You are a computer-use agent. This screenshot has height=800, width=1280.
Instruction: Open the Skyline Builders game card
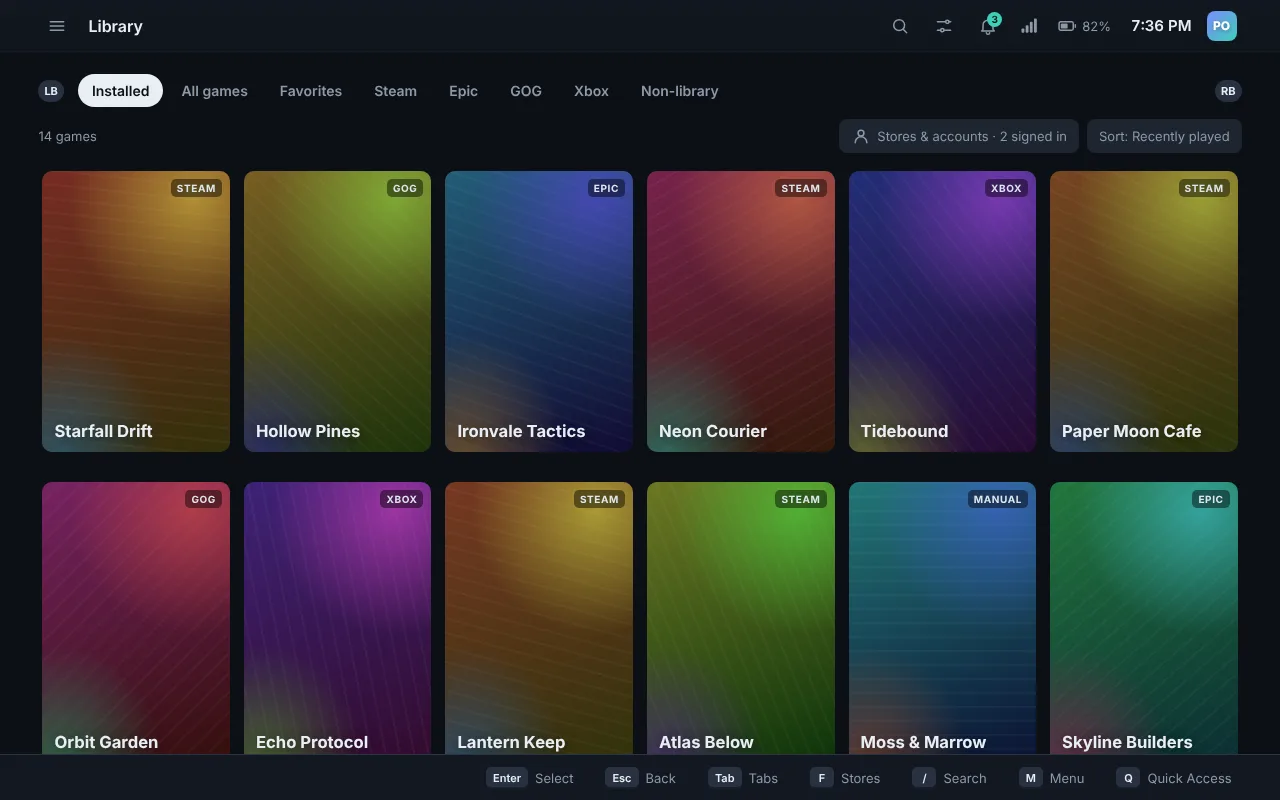tap(1144, 618)
